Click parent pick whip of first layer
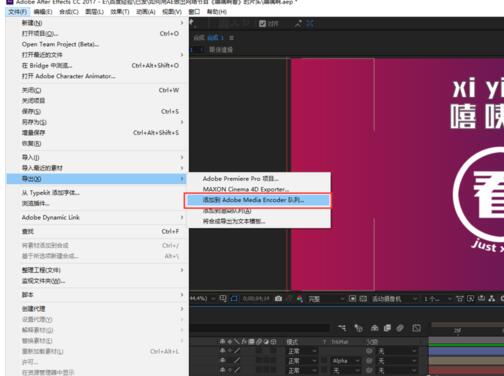Screen dimensions: 504x376 (369, 351)
